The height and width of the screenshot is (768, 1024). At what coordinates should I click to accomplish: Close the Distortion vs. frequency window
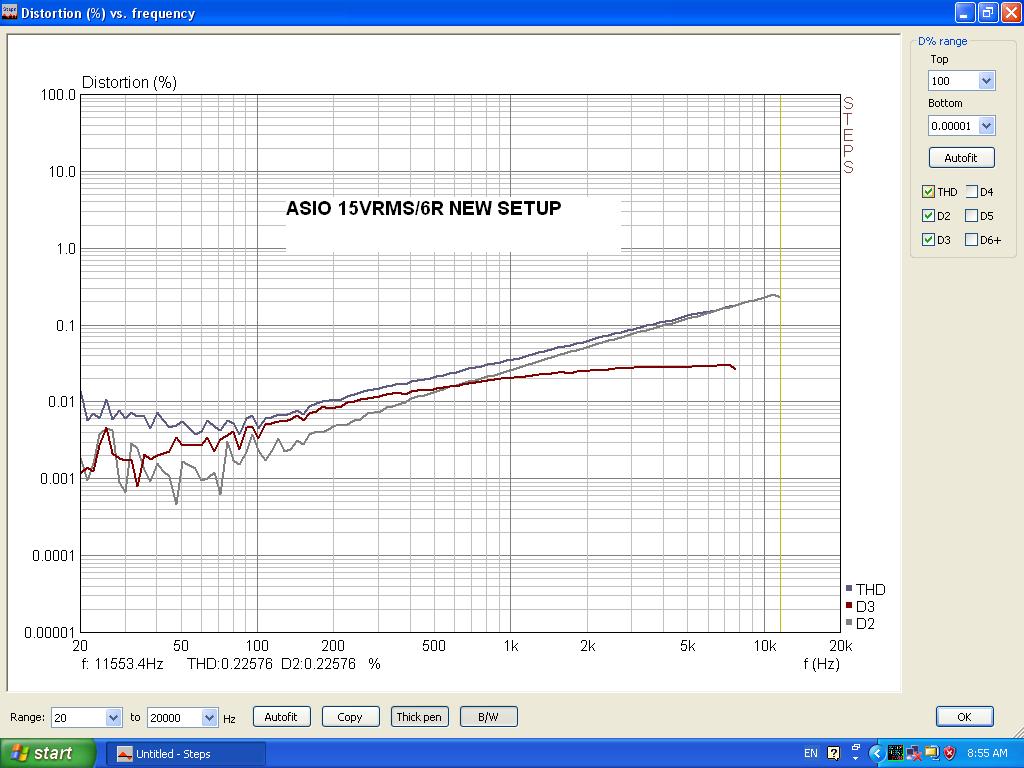tap(1011, 12)
